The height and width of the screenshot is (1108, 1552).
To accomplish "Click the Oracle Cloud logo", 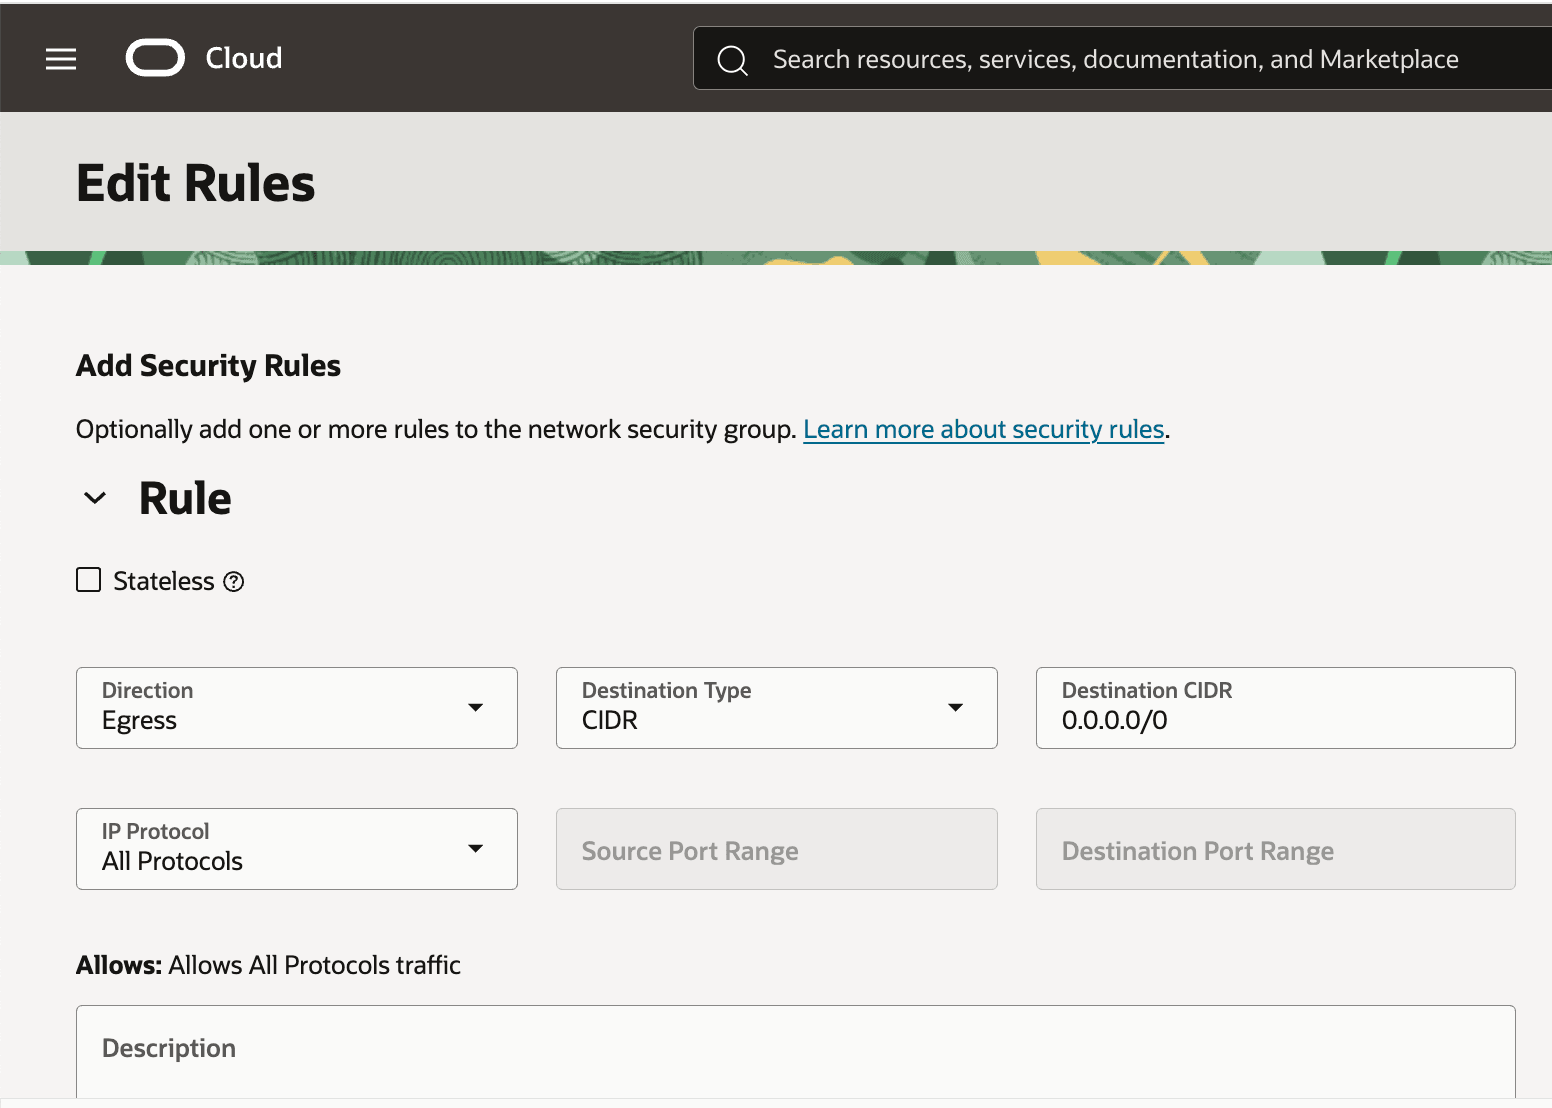I will (155, 57).
